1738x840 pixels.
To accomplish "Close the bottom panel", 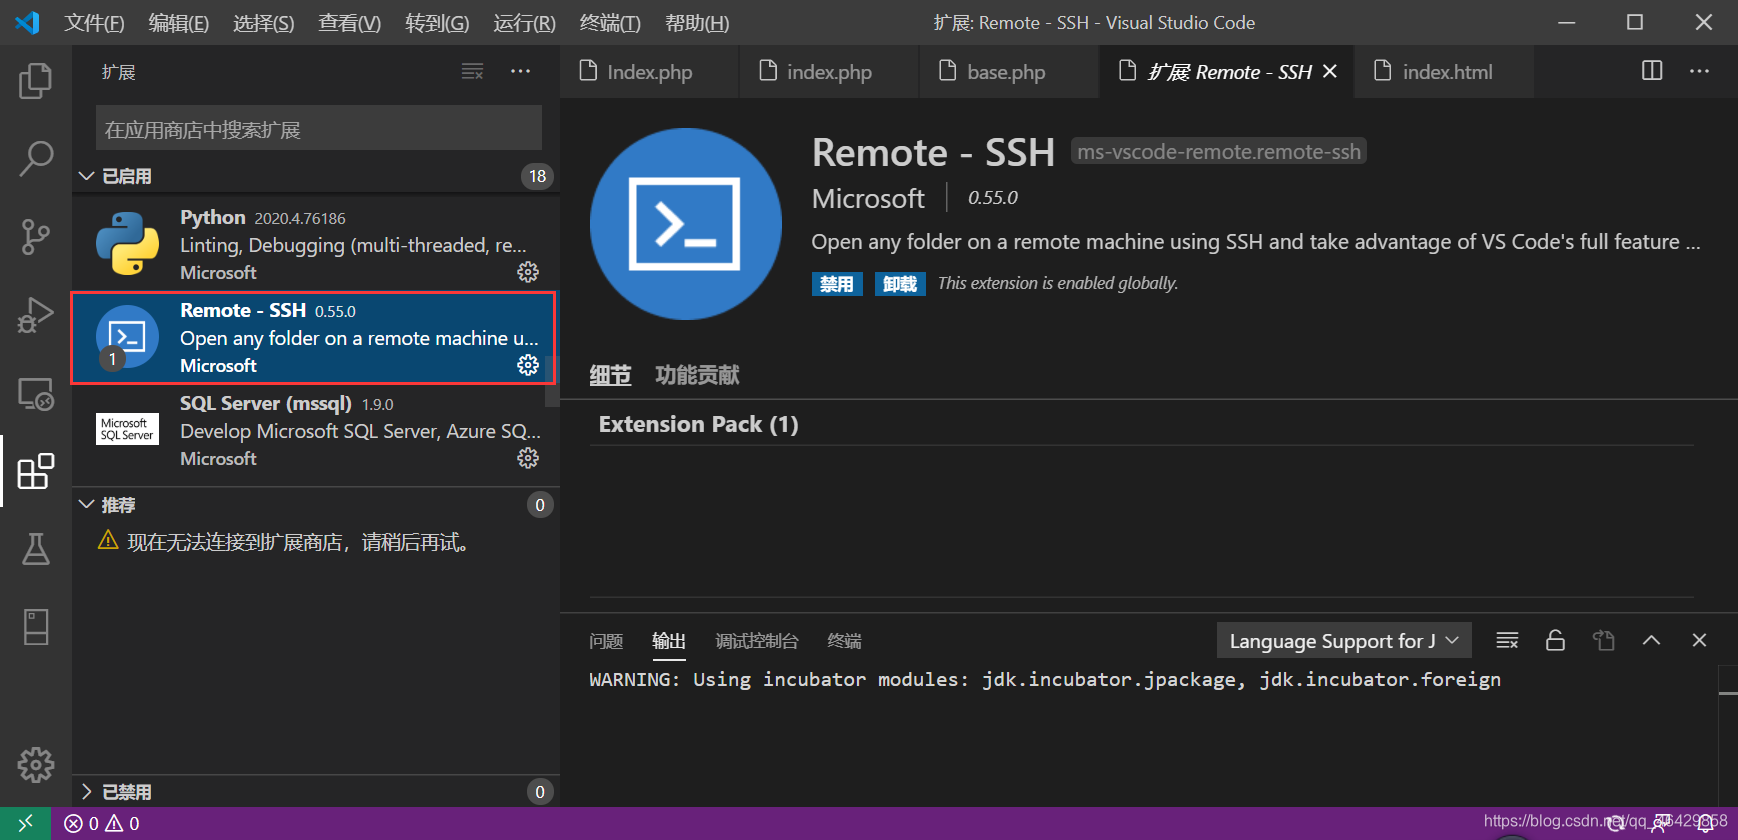I will [x=1699, y=641].
